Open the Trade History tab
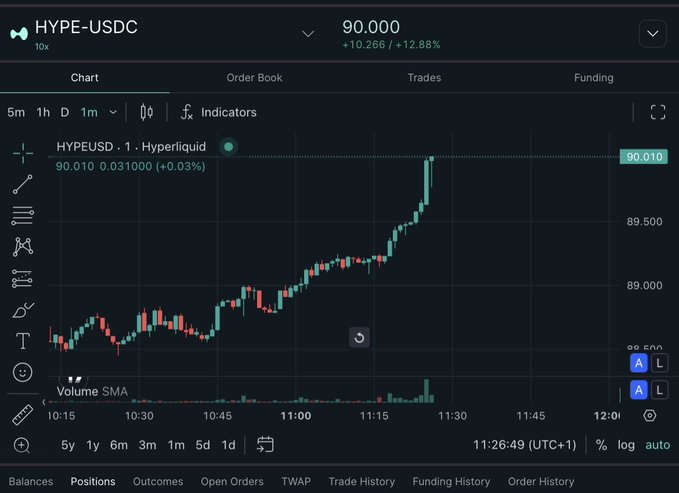 tap(362, 481)
